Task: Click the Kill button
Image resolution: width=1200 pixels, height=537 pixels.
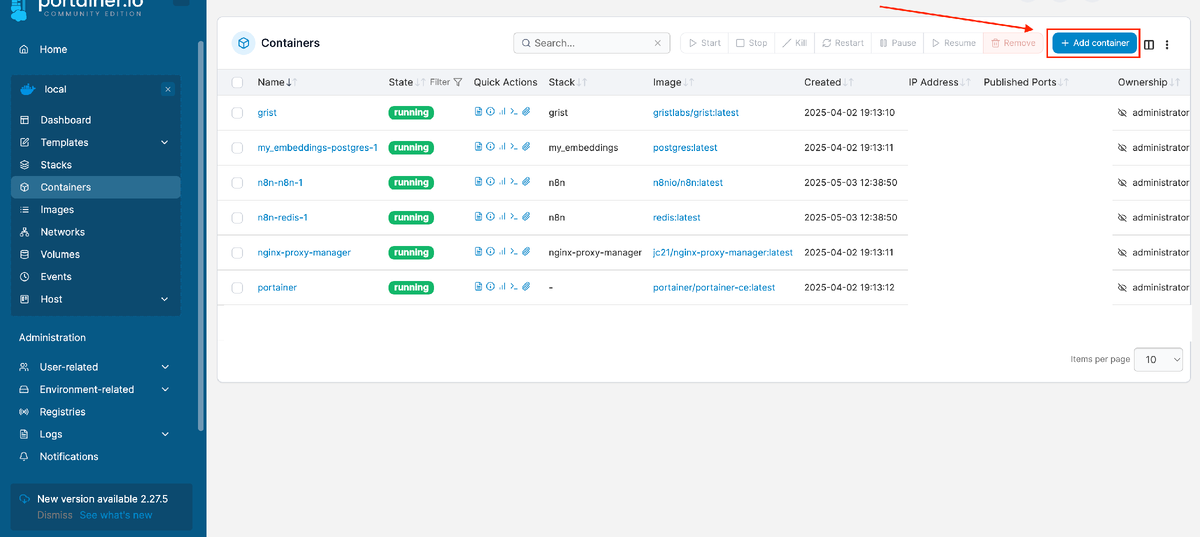Action: [x=795, y=43]
